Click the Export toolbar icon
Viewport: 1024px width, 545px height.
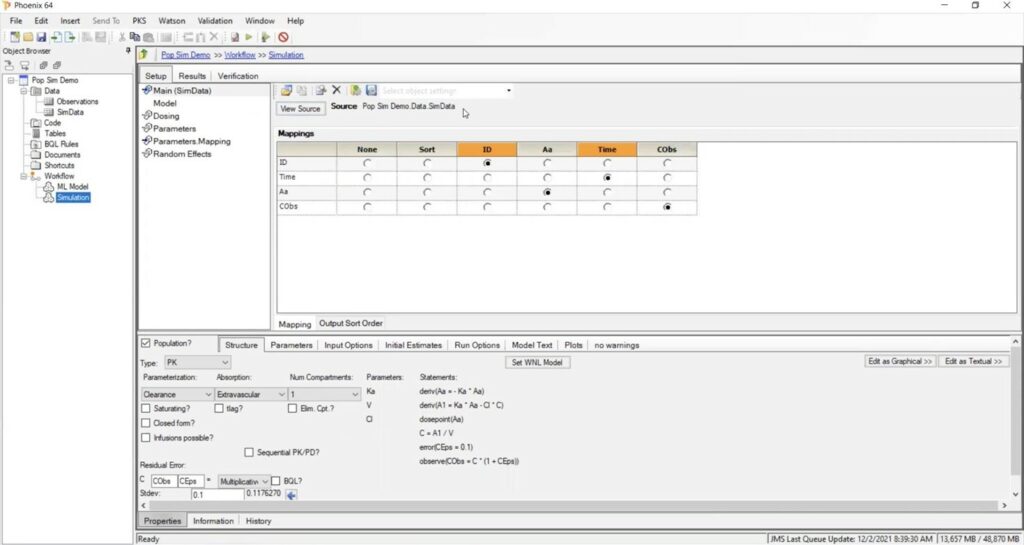point(70,37)
